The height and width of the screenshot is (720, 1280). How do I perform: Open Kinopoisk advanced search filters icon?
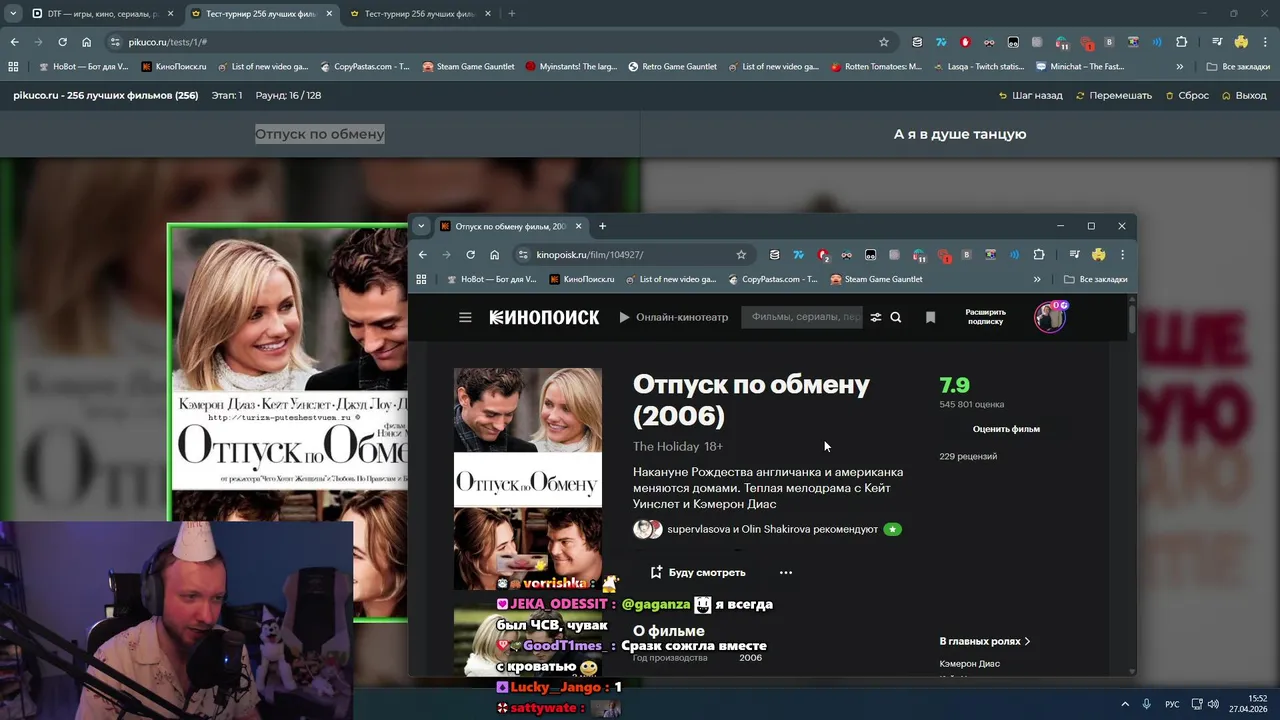(x=876, y=317)
